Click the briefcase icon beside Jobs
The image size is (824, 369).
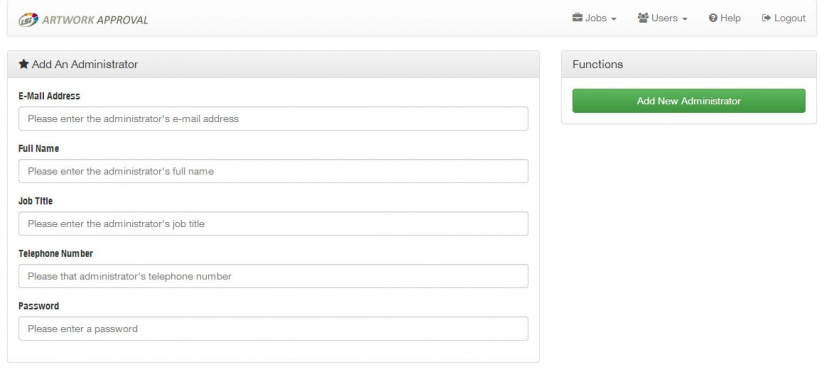click(578, 18)
